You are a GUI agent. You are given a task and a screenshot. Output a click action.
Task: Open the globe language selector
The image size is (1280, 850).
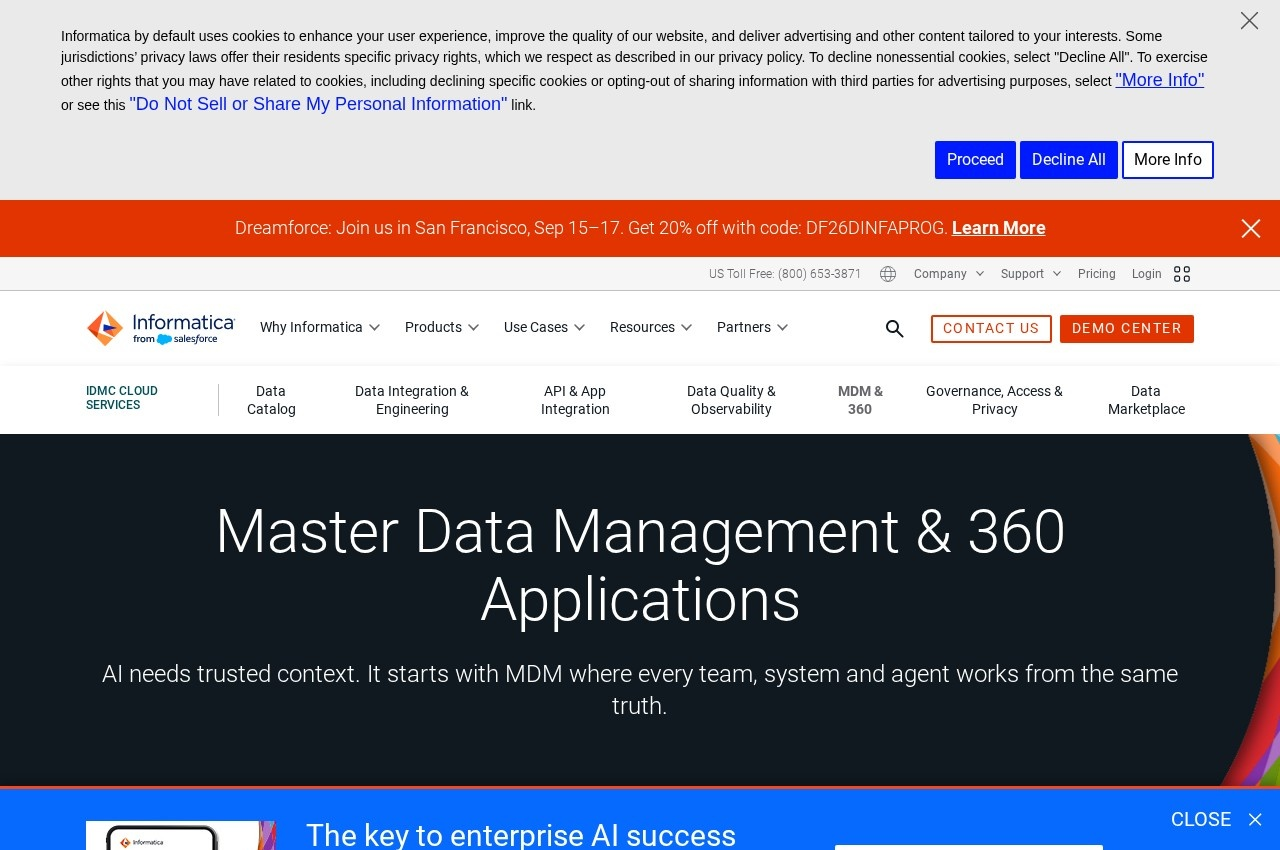888,274
